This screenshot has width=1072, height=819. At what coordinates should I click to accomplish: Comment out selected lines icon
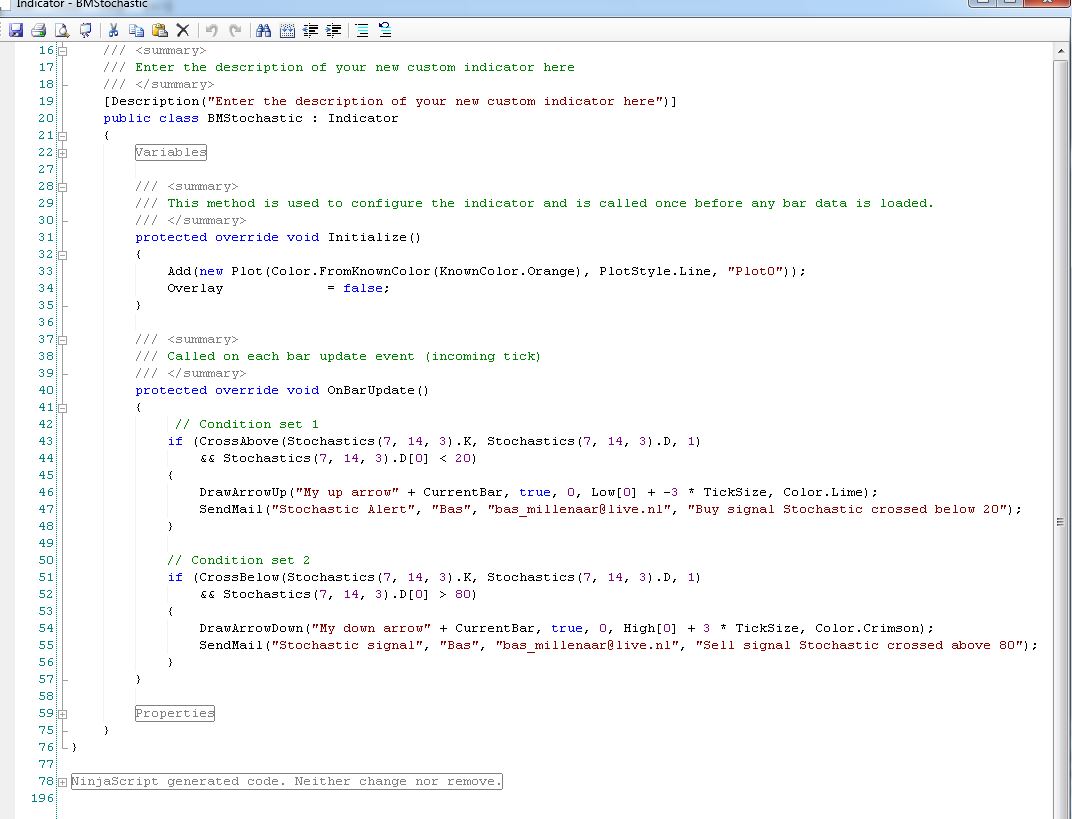point(362,30)
